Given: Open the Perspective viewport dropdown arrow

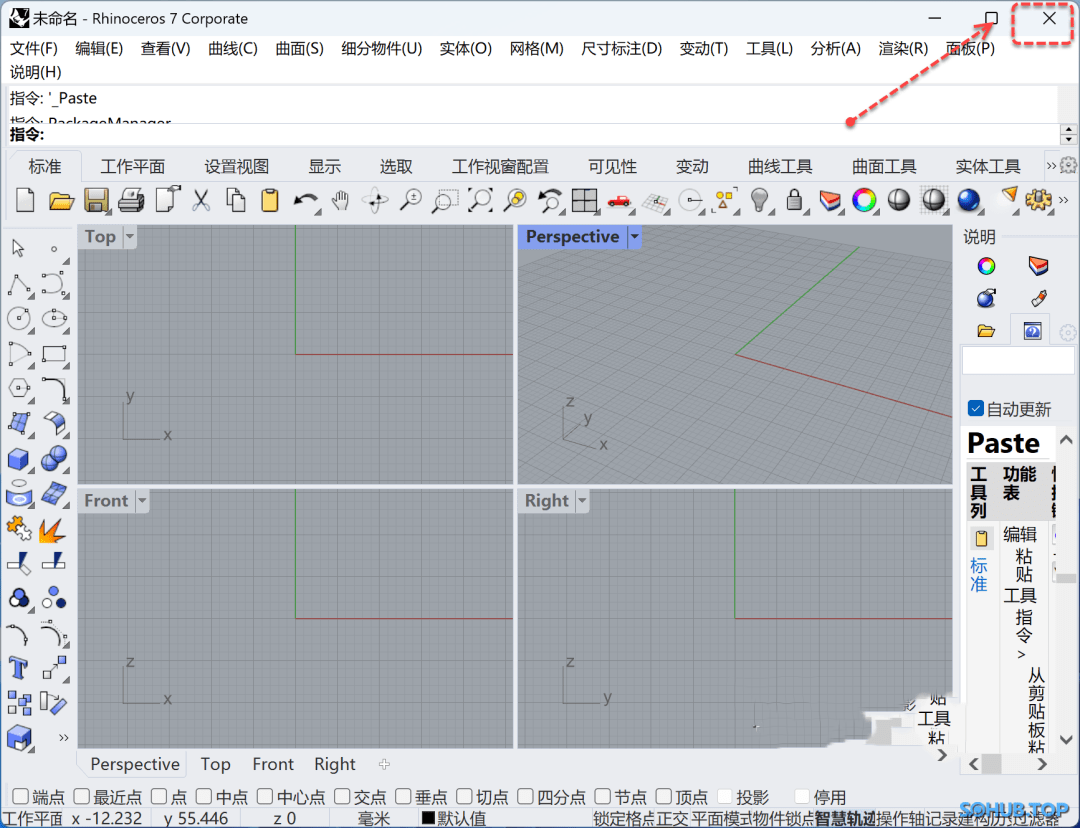Looking at the screenshot, I should tap(634, 237).
